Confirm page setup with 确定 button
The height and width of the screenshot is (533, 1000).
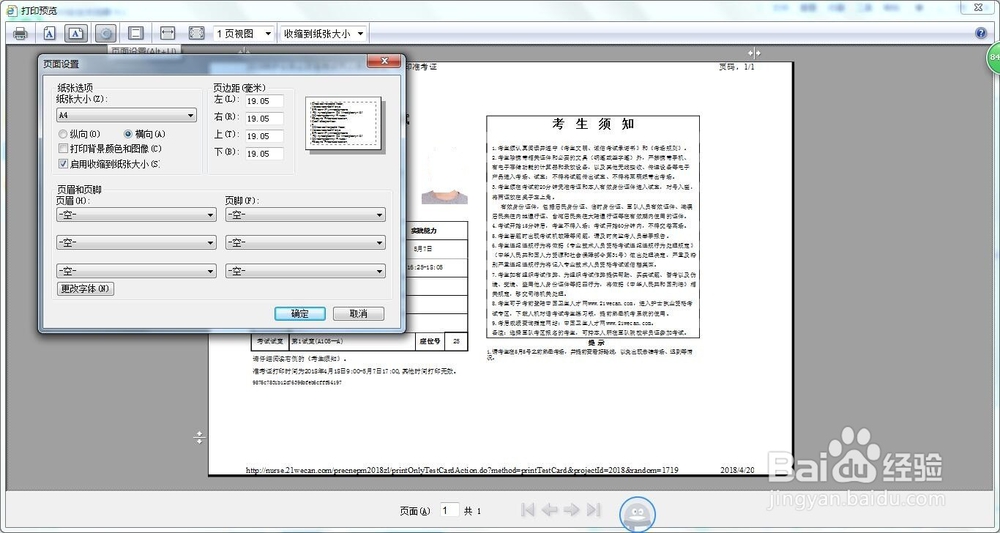(300, 314)
